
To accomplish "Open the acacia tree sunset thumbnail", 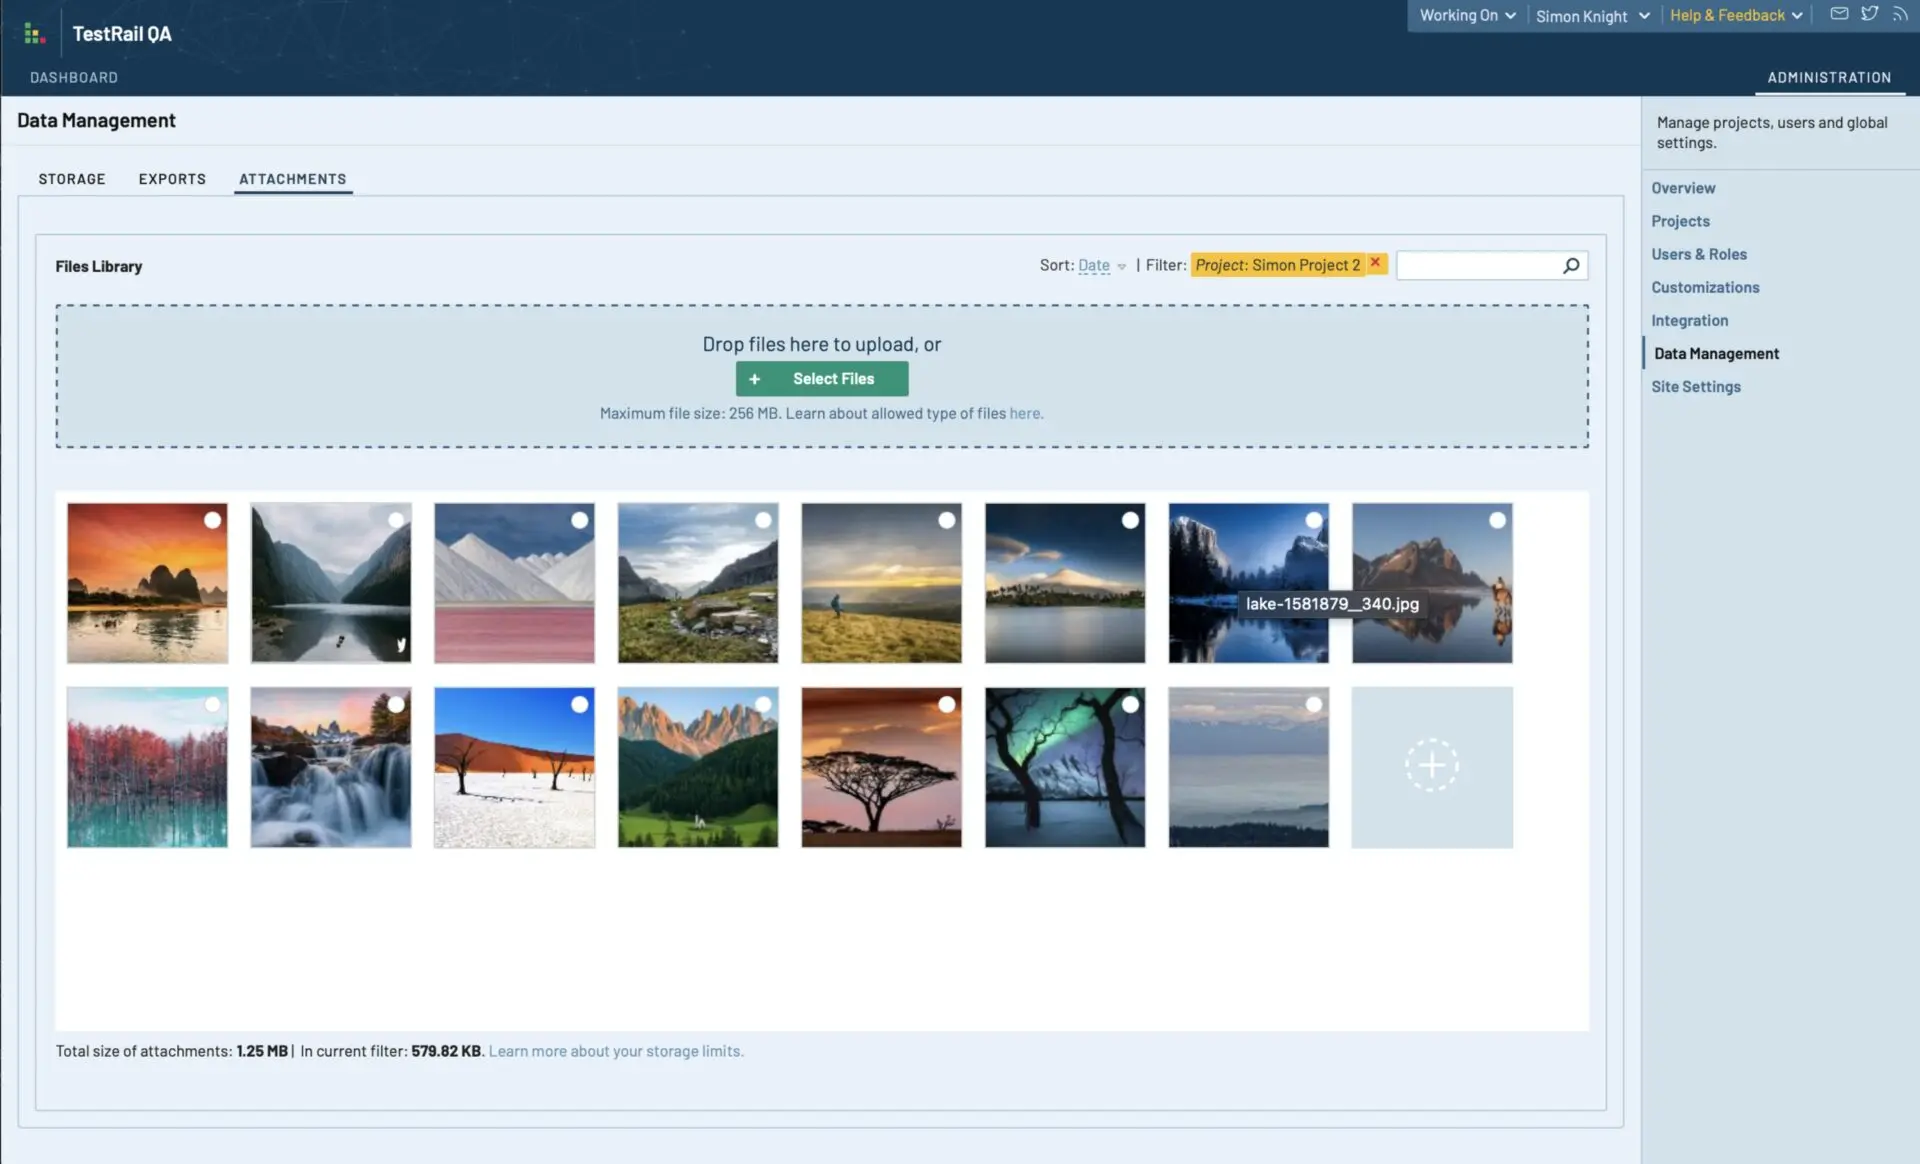I will pyautogui.click(x=881, y=767).
